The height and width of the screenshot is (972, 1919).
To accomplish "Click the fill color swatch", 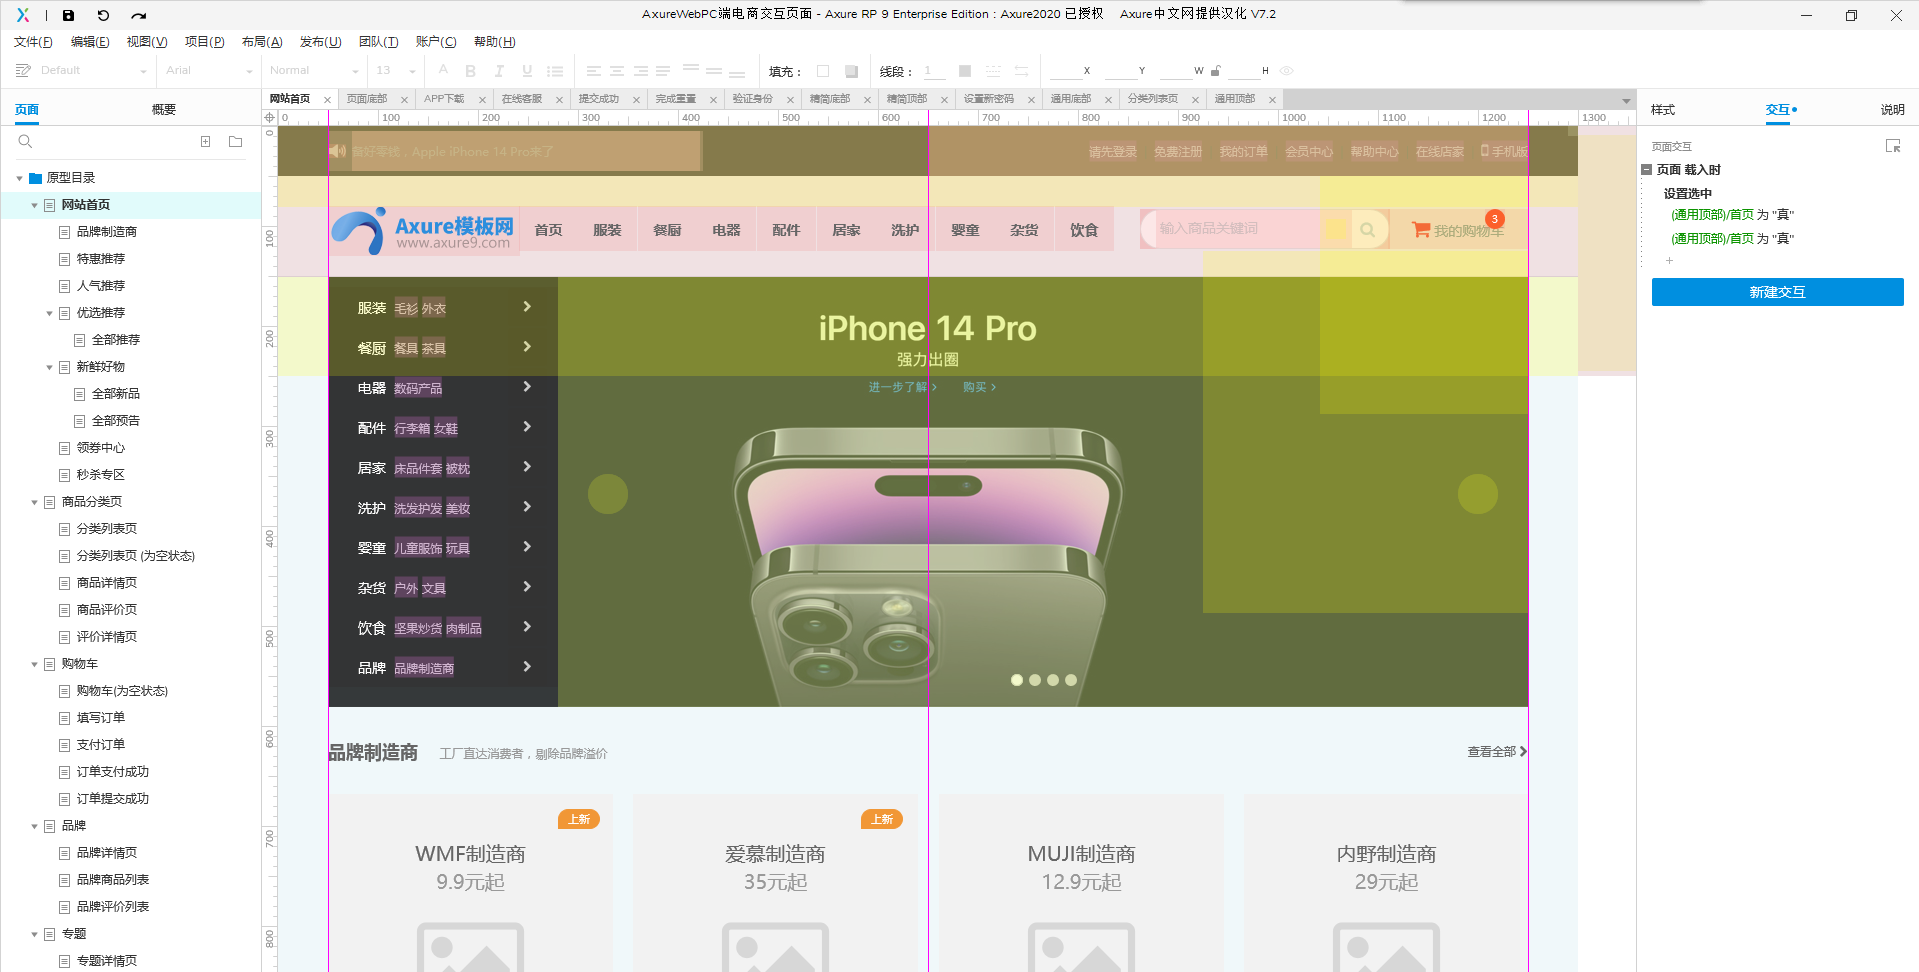I will 823,71.
